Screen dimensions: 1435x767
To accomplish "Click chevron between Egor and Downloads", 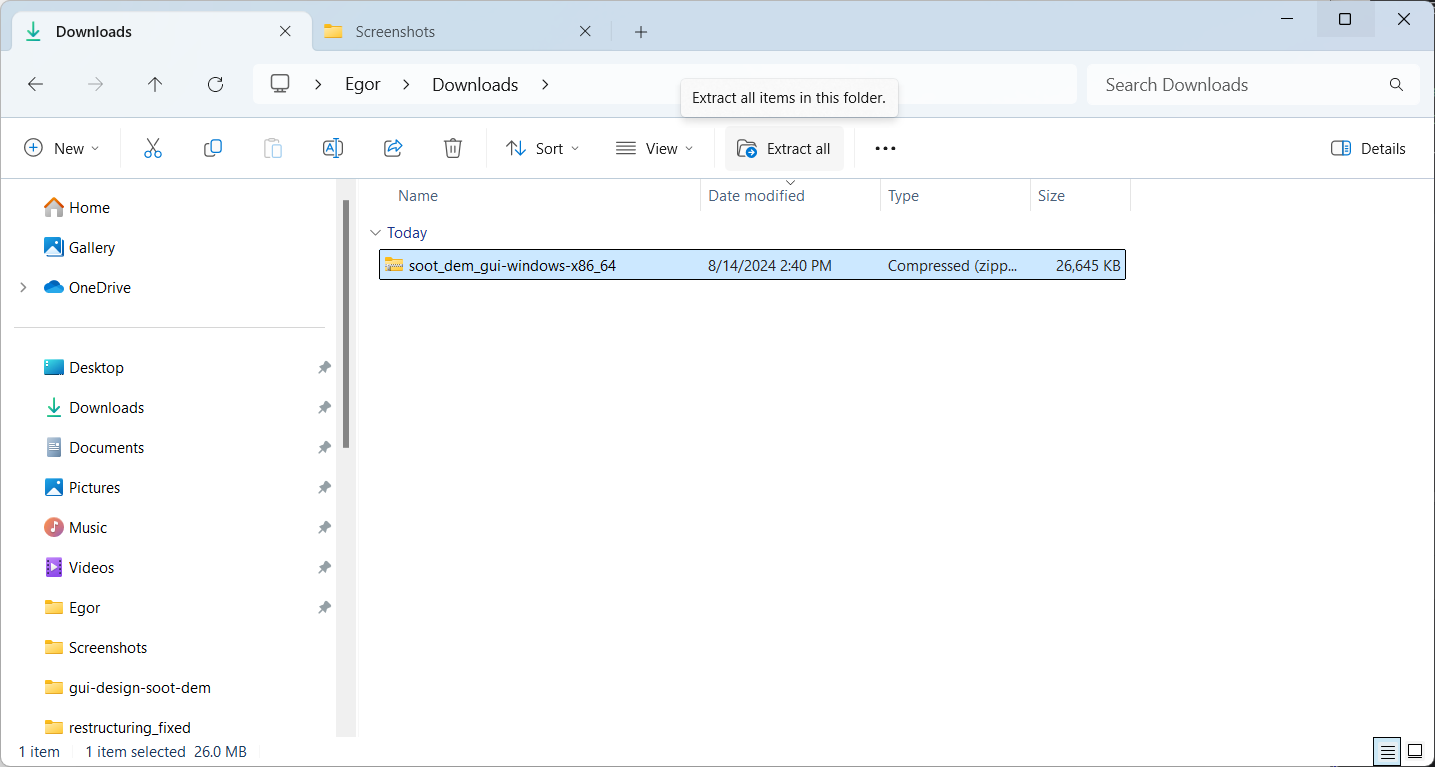I will 406,85.
